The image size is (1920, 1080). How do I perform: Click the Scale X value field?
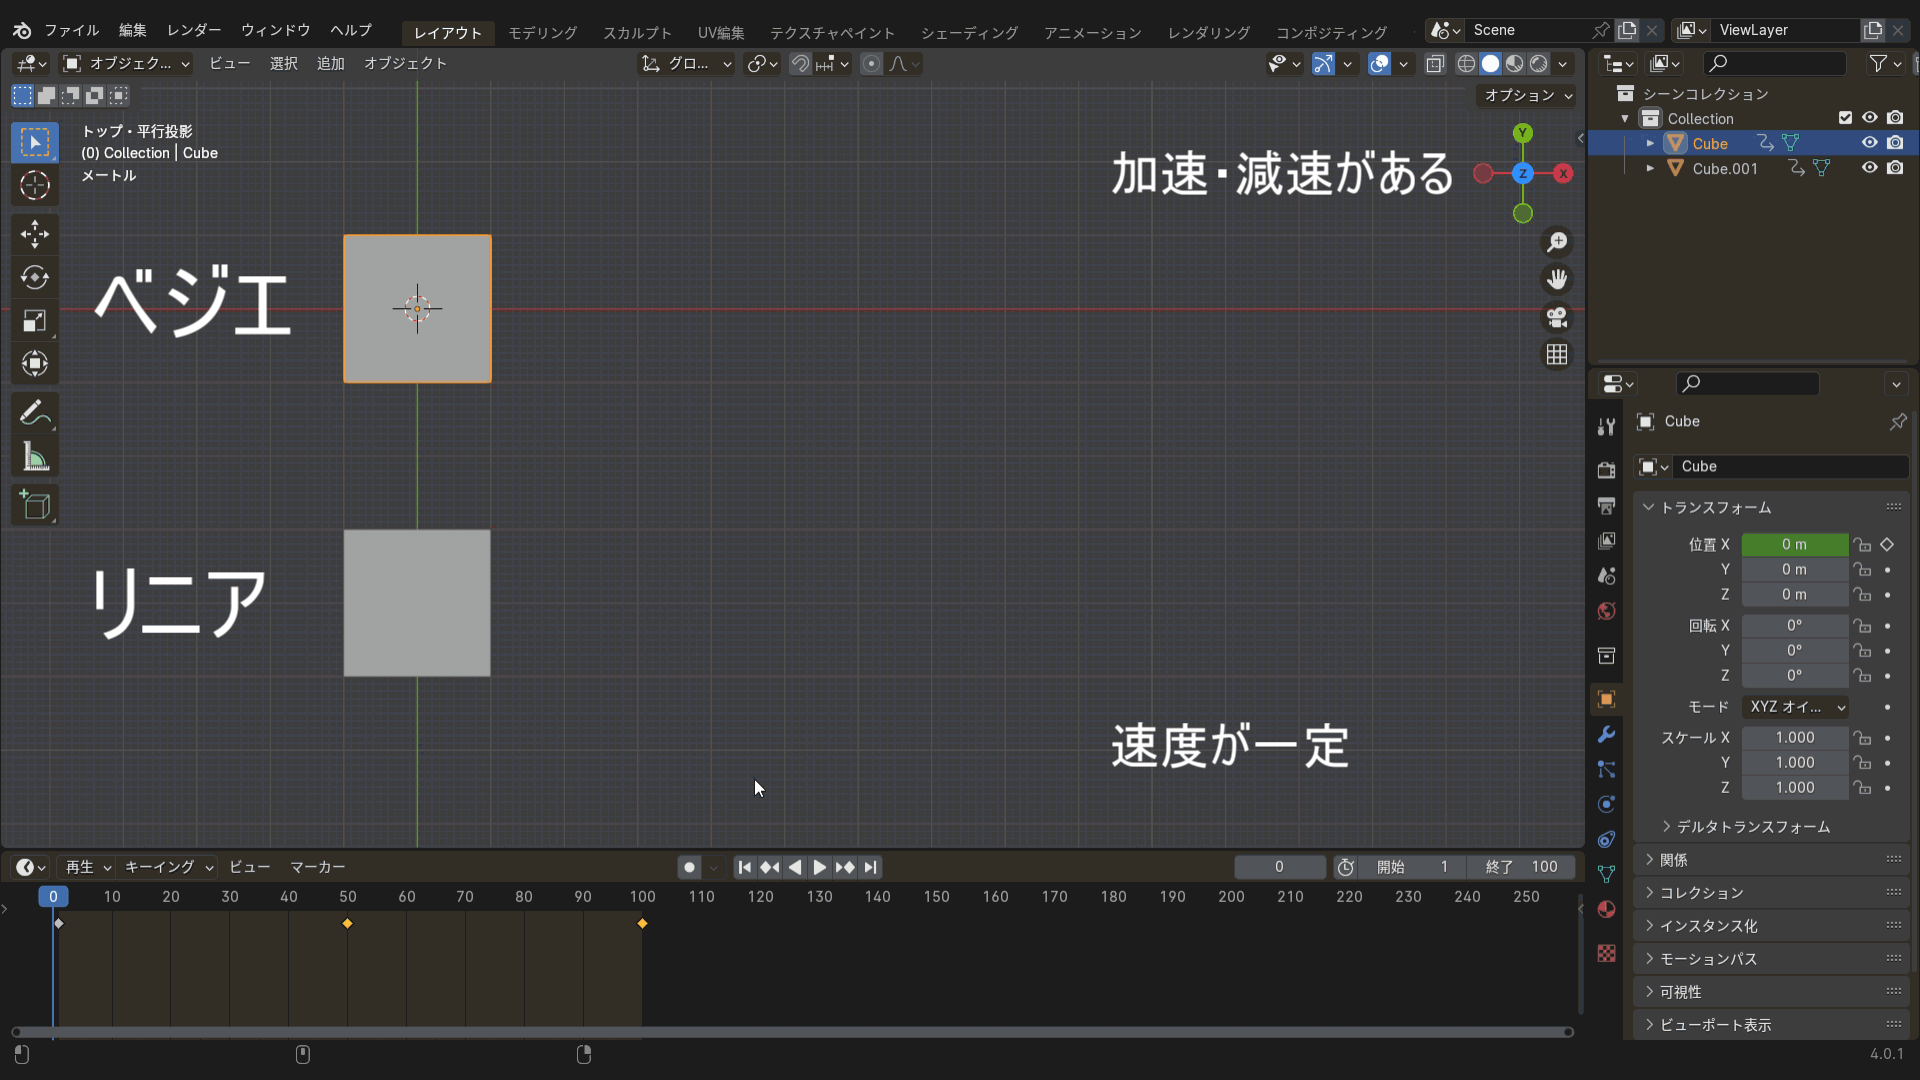coord(1794,737)
